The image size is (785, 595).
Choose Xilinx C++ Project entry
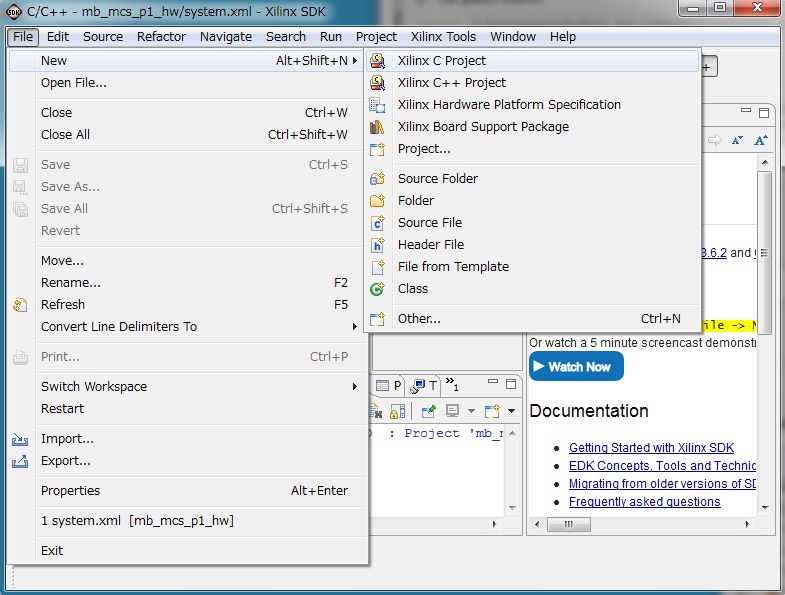(x=532, y=83)
